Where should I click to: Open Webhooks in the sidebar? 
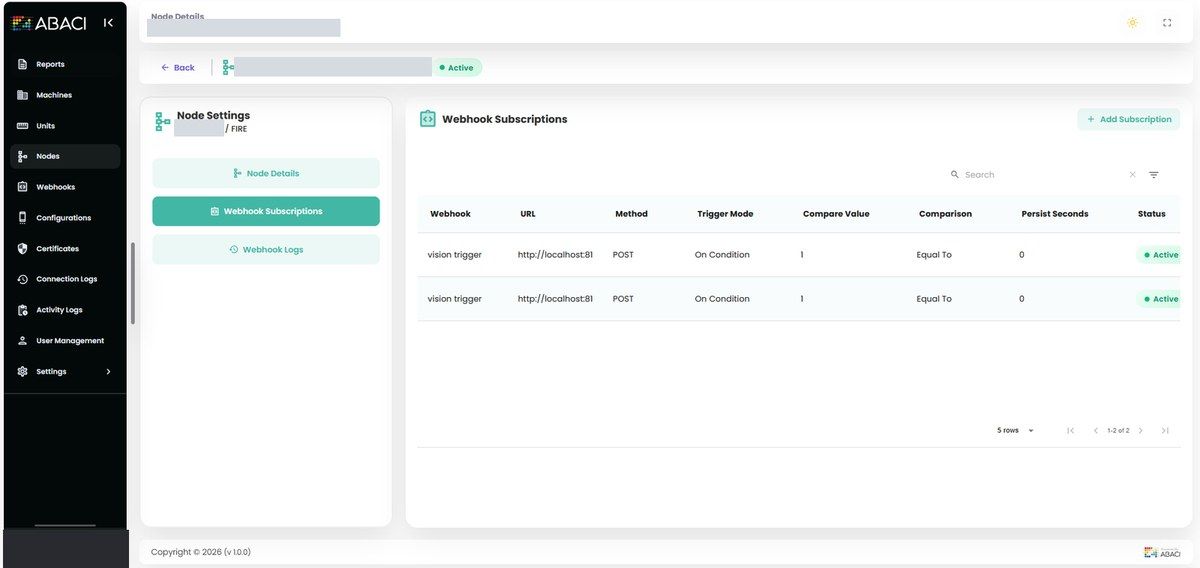point(65,187)
